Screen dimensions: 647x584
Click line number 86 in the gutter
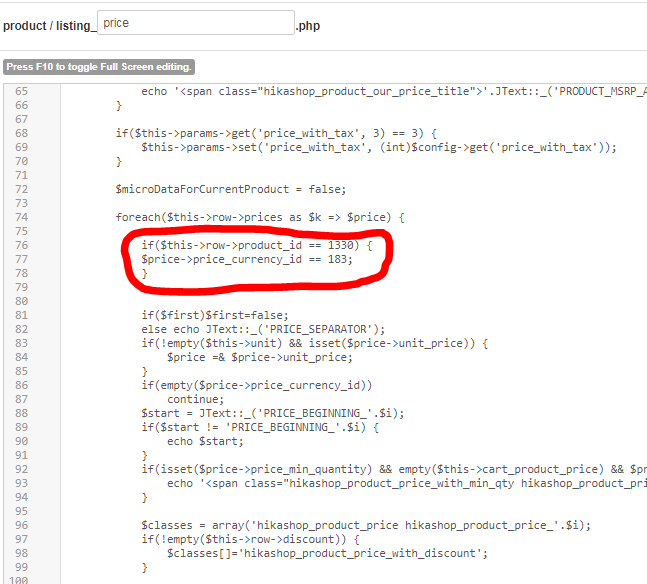click(x=21, y=385)
